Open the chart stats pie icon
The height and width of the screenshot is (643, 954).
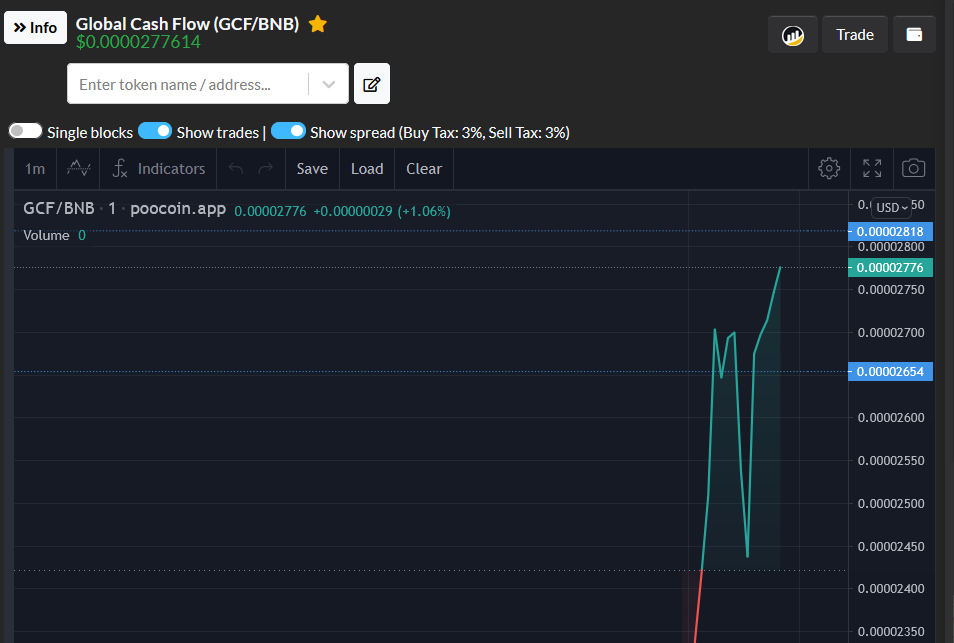[x=792, y=35]
